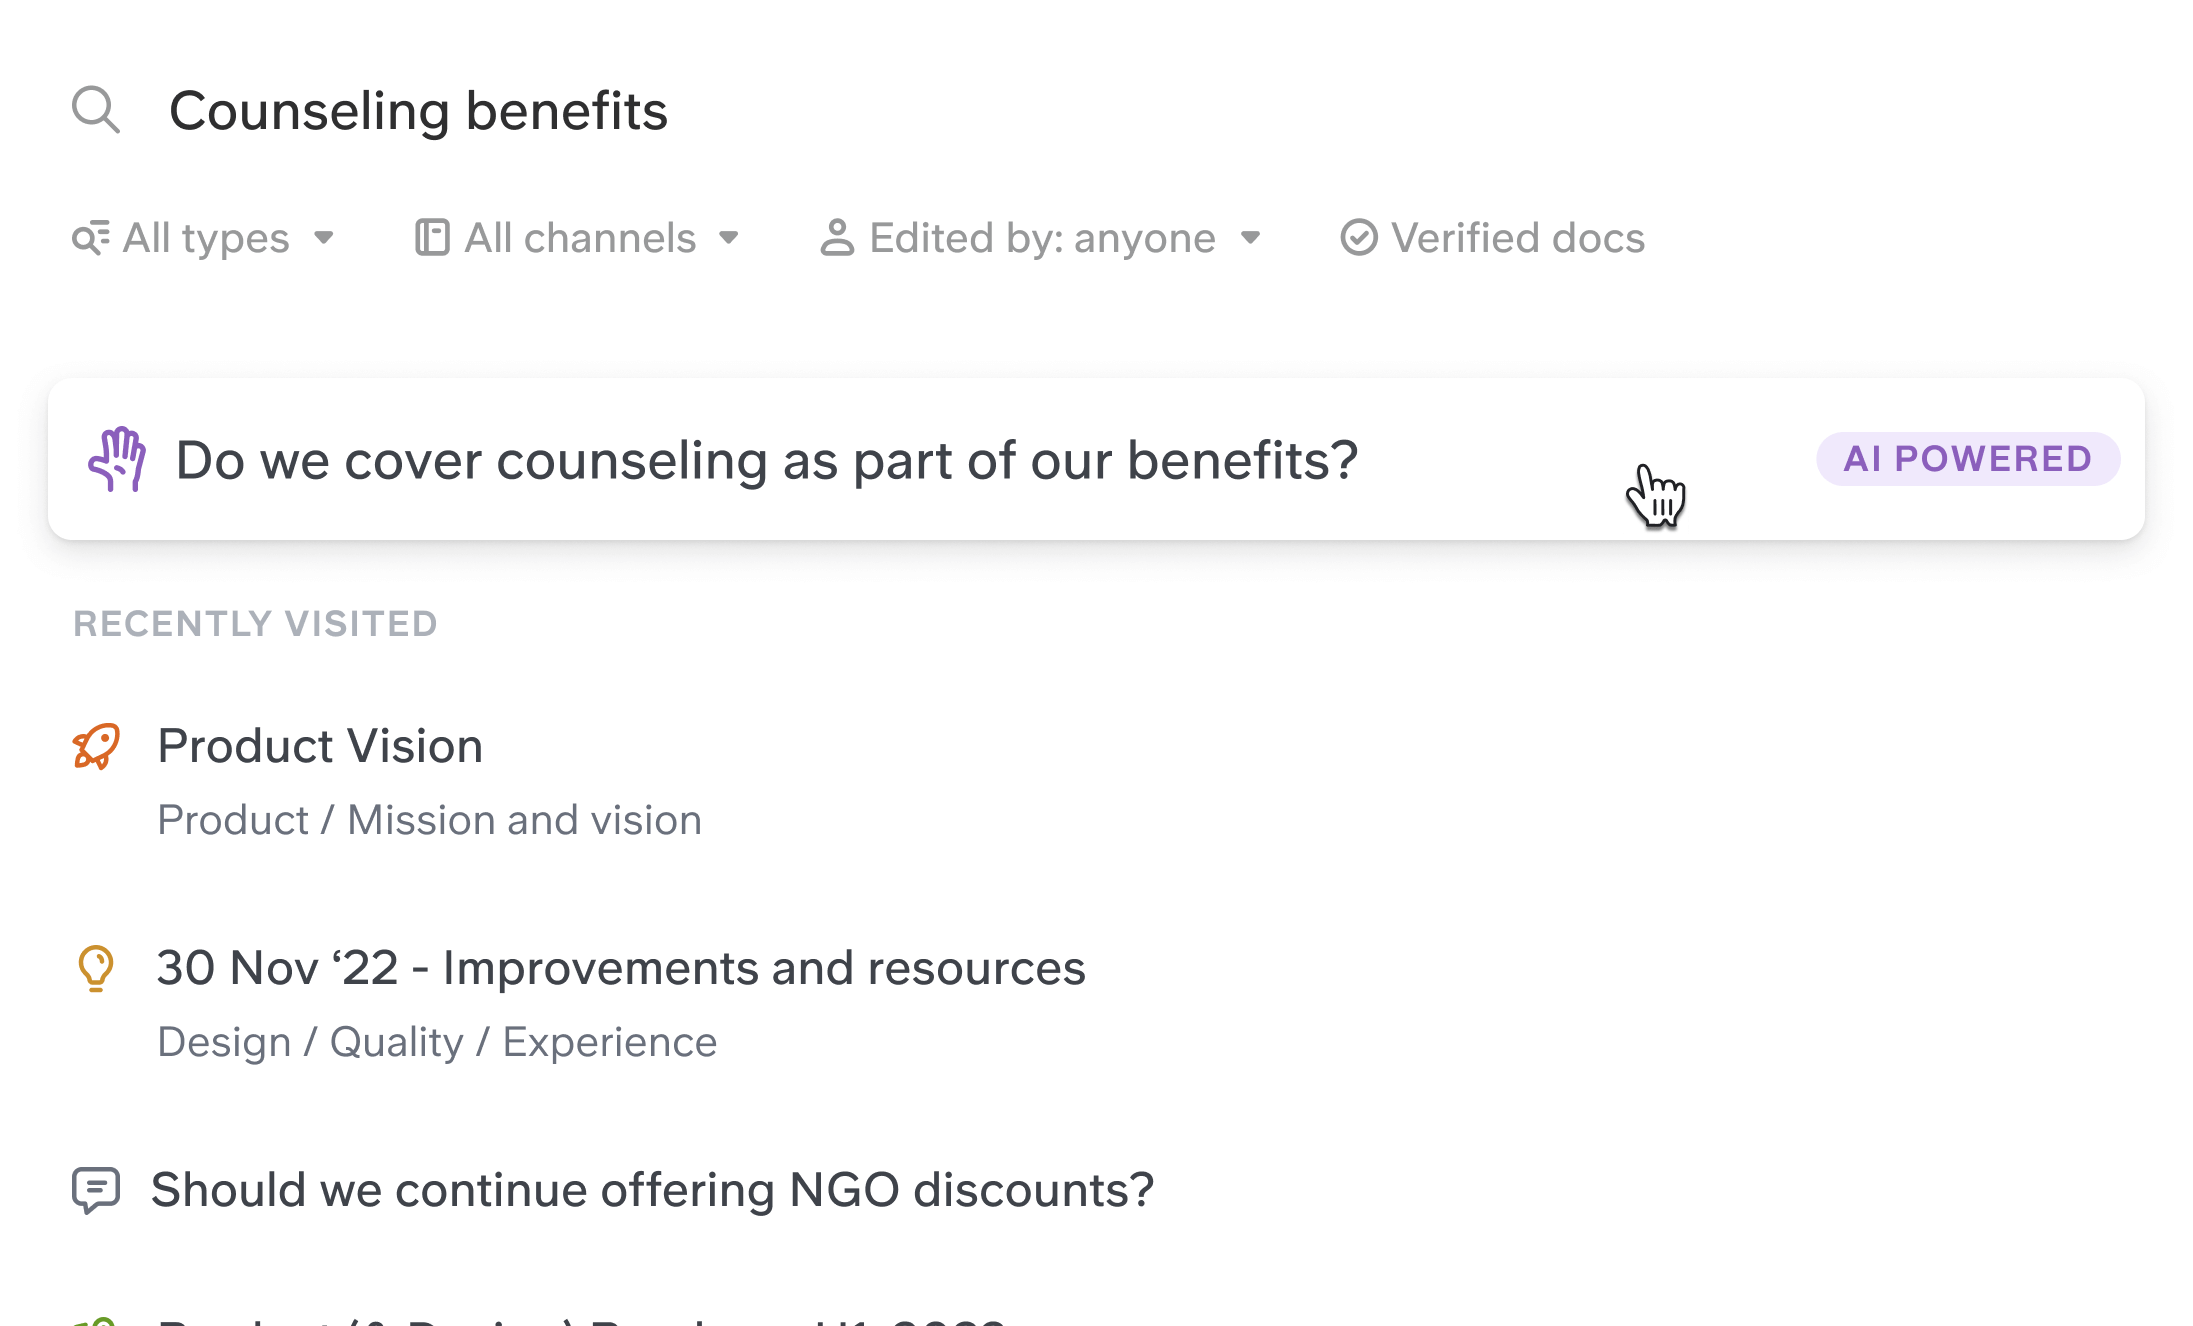2193x1326 pixels.
Task: Click the purple waving hand icon
Action: point(117,460)
